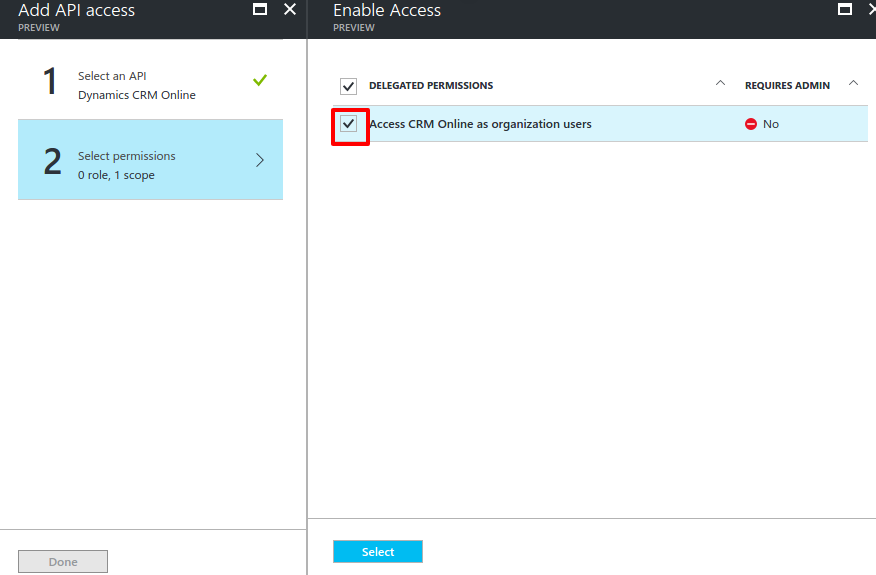Click the REQUIRES ADMIN column header text

point(787,85)
